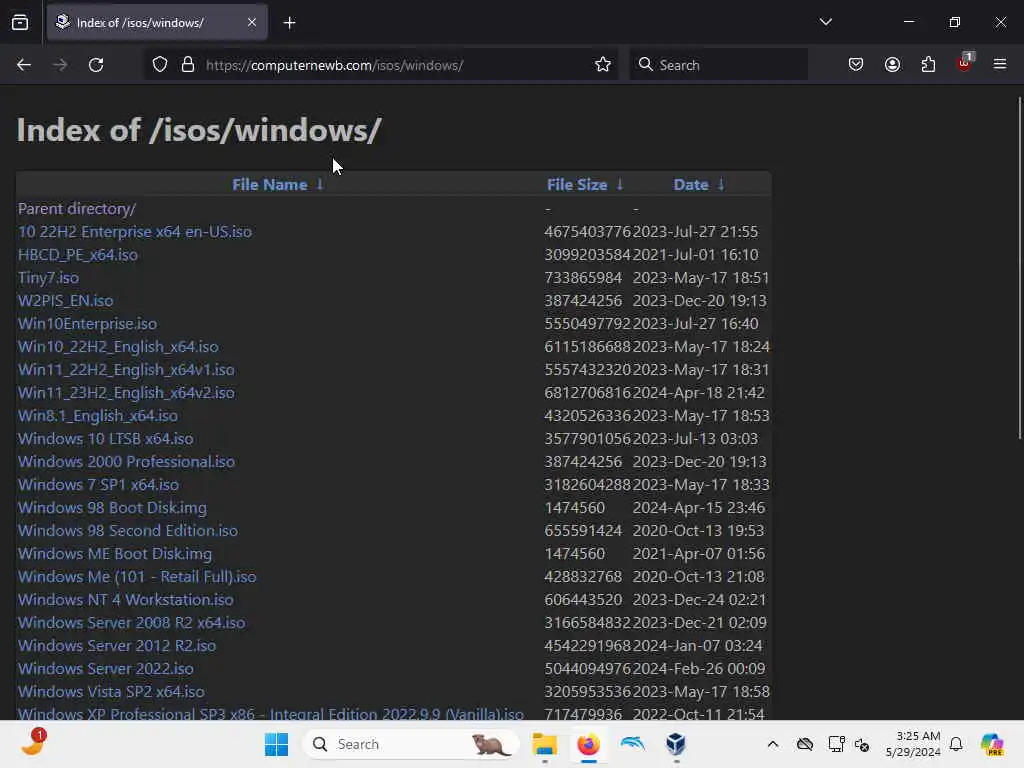This screenshot has height=768, width=1024.
Task: Open Windows 98 Second Edition.iso link
Action: pyautogui.click(x=128, y=530)
